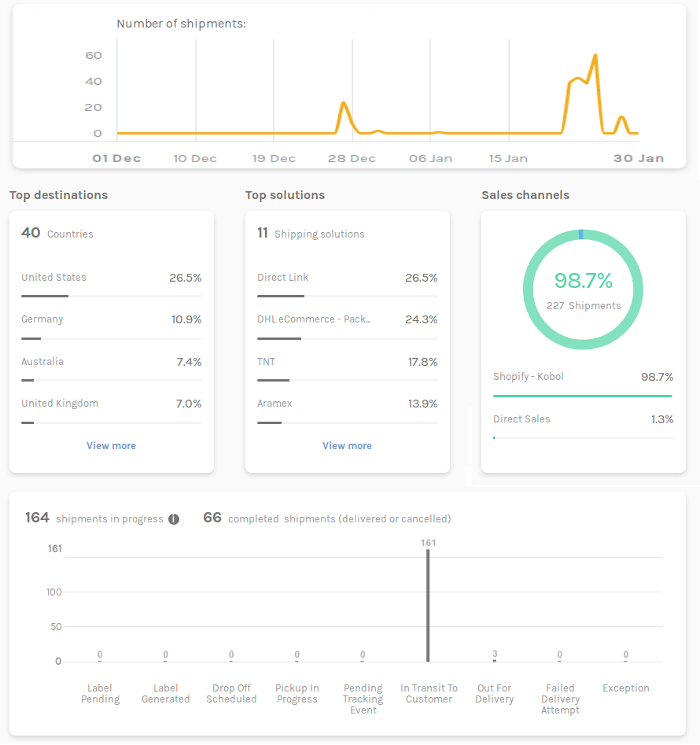Click the blue segment of the donut chart
Image resolution: width=700 pixels, height=745 pixels.
click(x=581, y=234)
